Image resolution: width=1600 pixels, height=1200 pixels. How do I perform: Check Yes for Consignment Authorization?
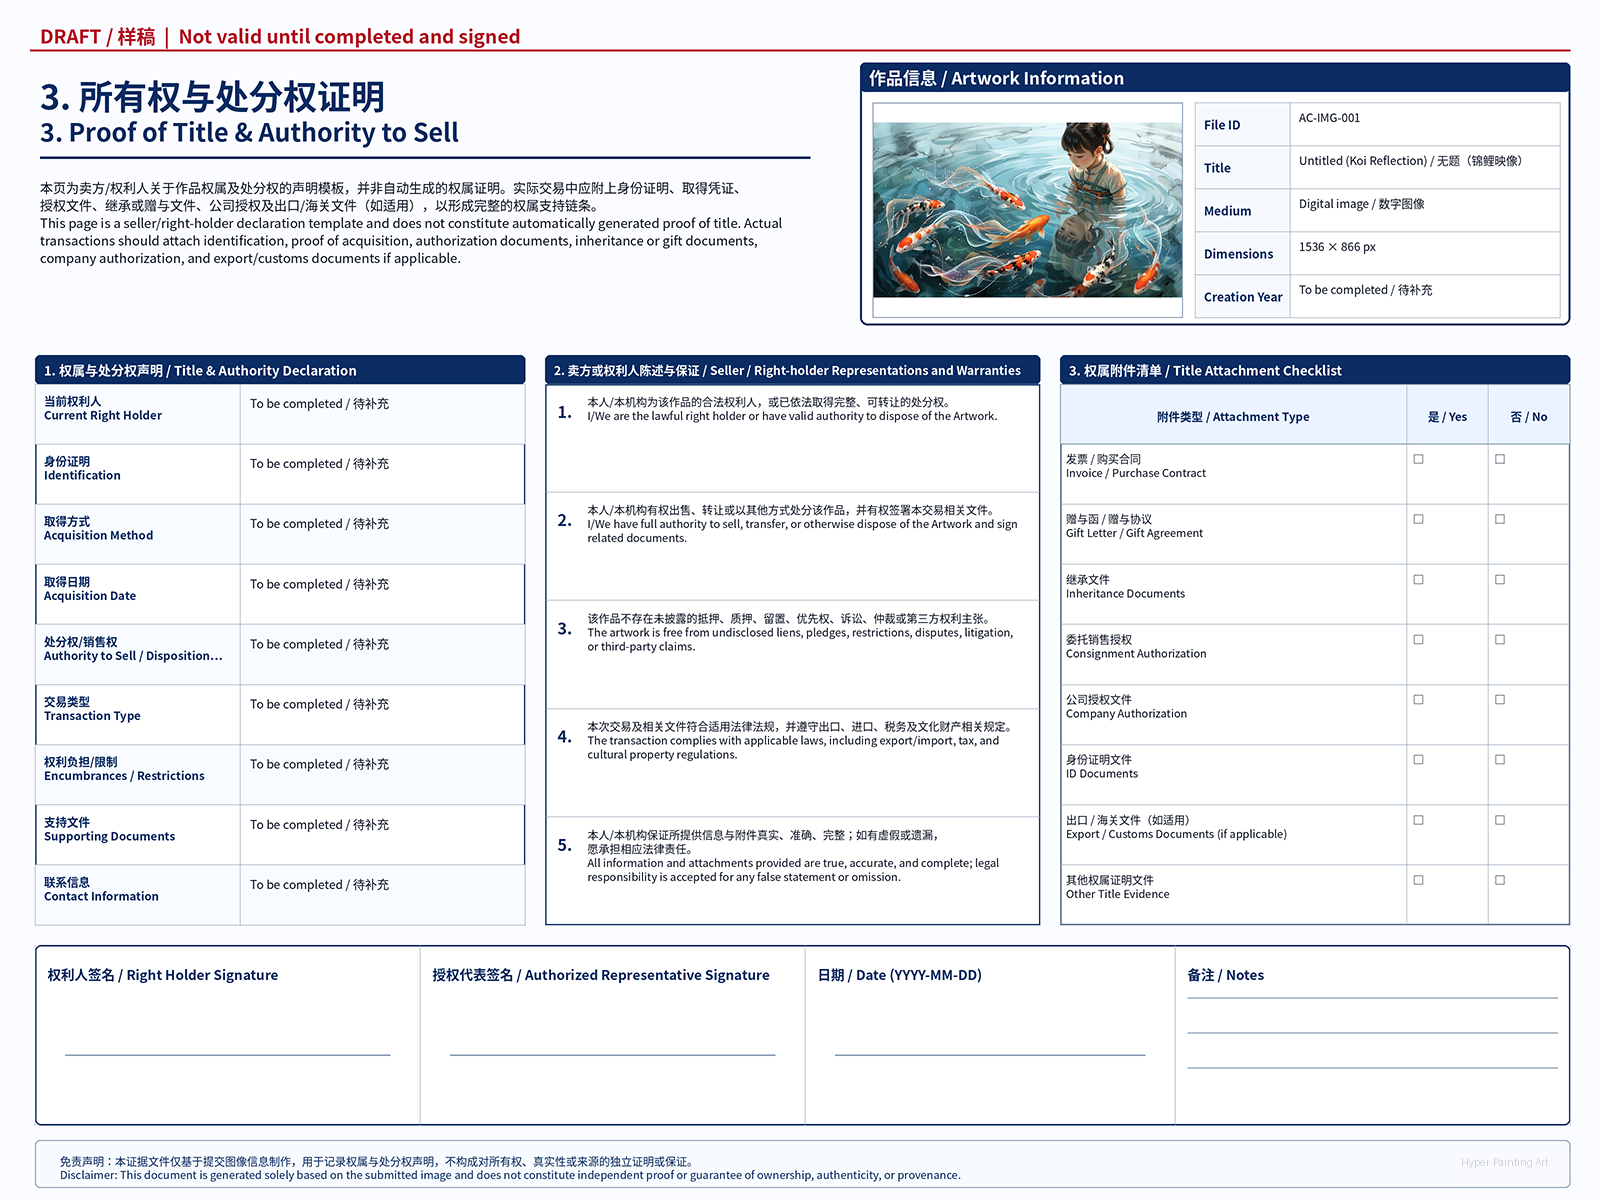pyautogui.click(x=1418, y=639)
